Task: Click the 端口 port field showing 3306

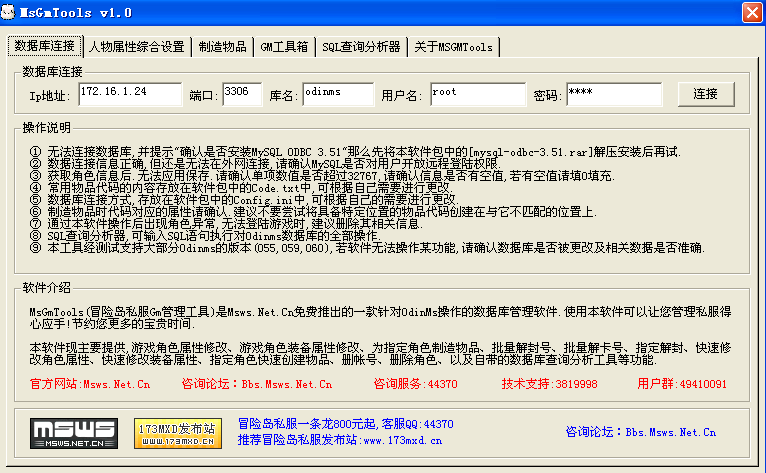Action: [242, 94]
